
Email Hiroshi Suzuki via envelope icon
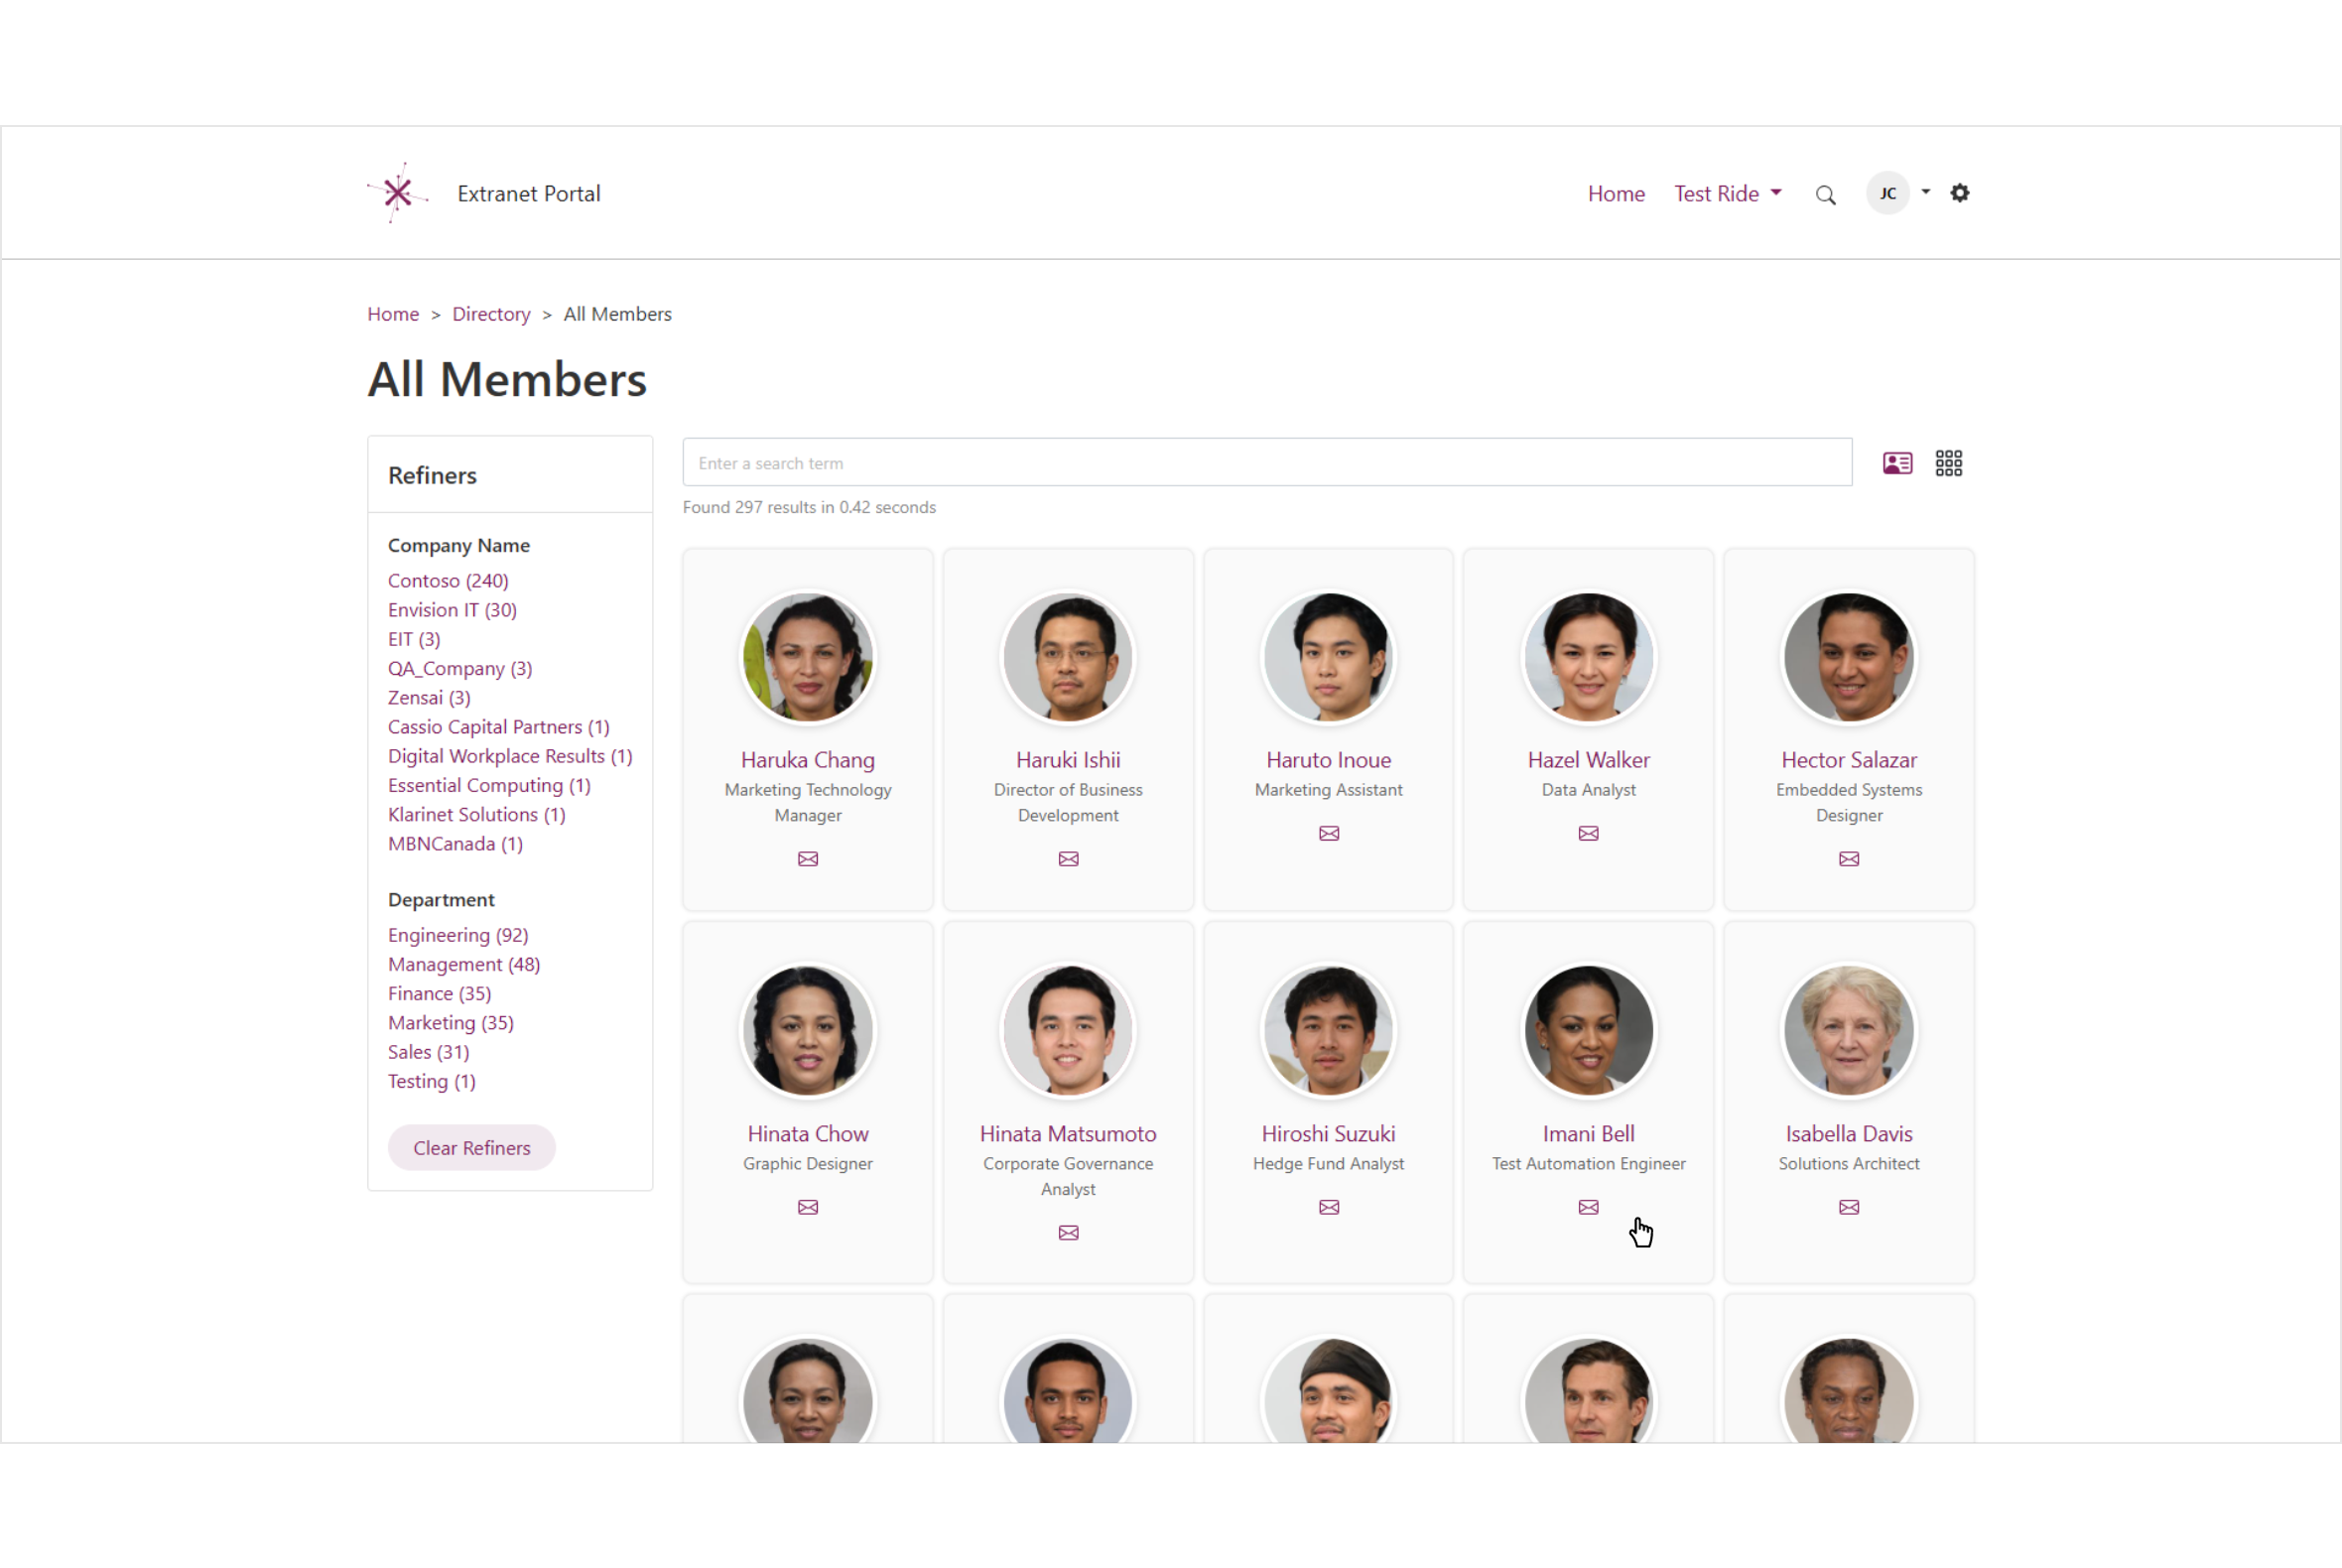[1328, 1207]
